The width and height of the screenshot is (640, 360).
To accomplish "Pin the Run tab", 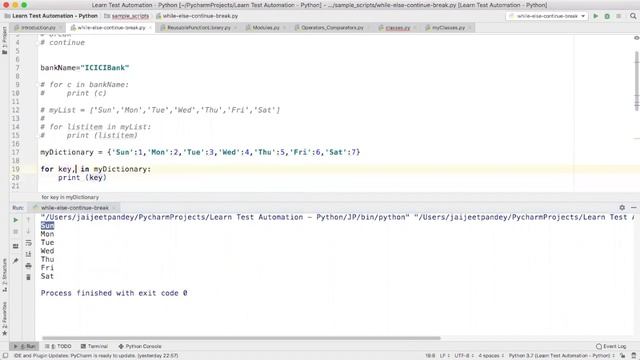I will (x=16, y=261).
